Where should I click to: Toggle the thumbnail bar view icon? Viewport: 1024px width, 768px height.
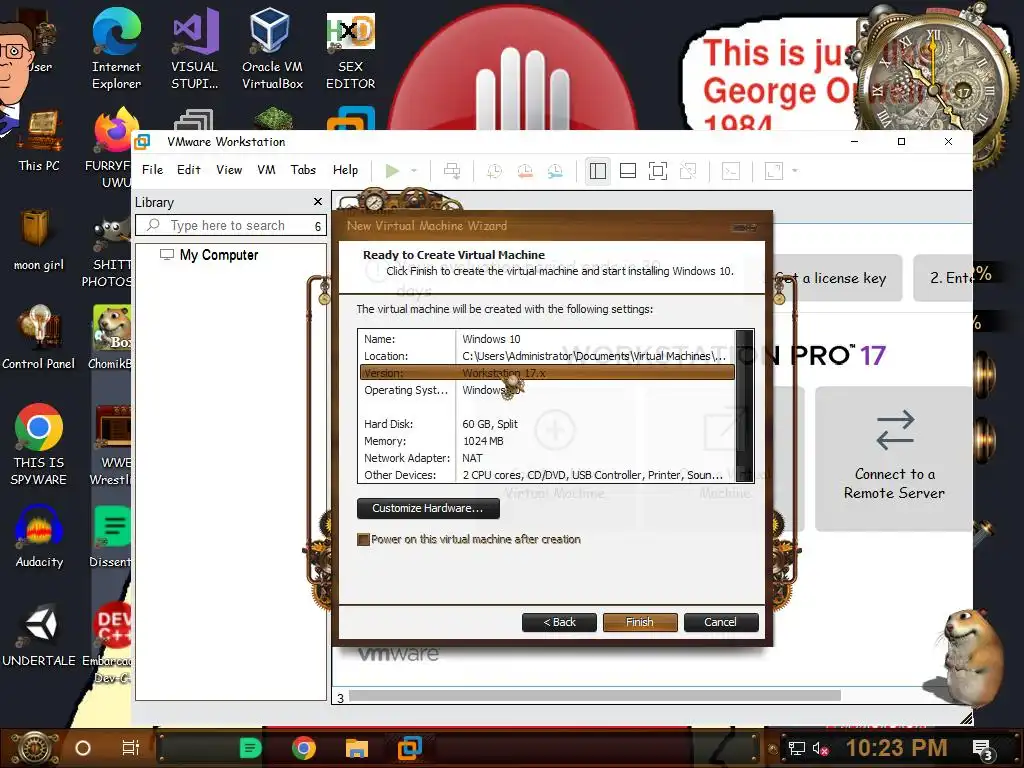click(x=628, y=171)
